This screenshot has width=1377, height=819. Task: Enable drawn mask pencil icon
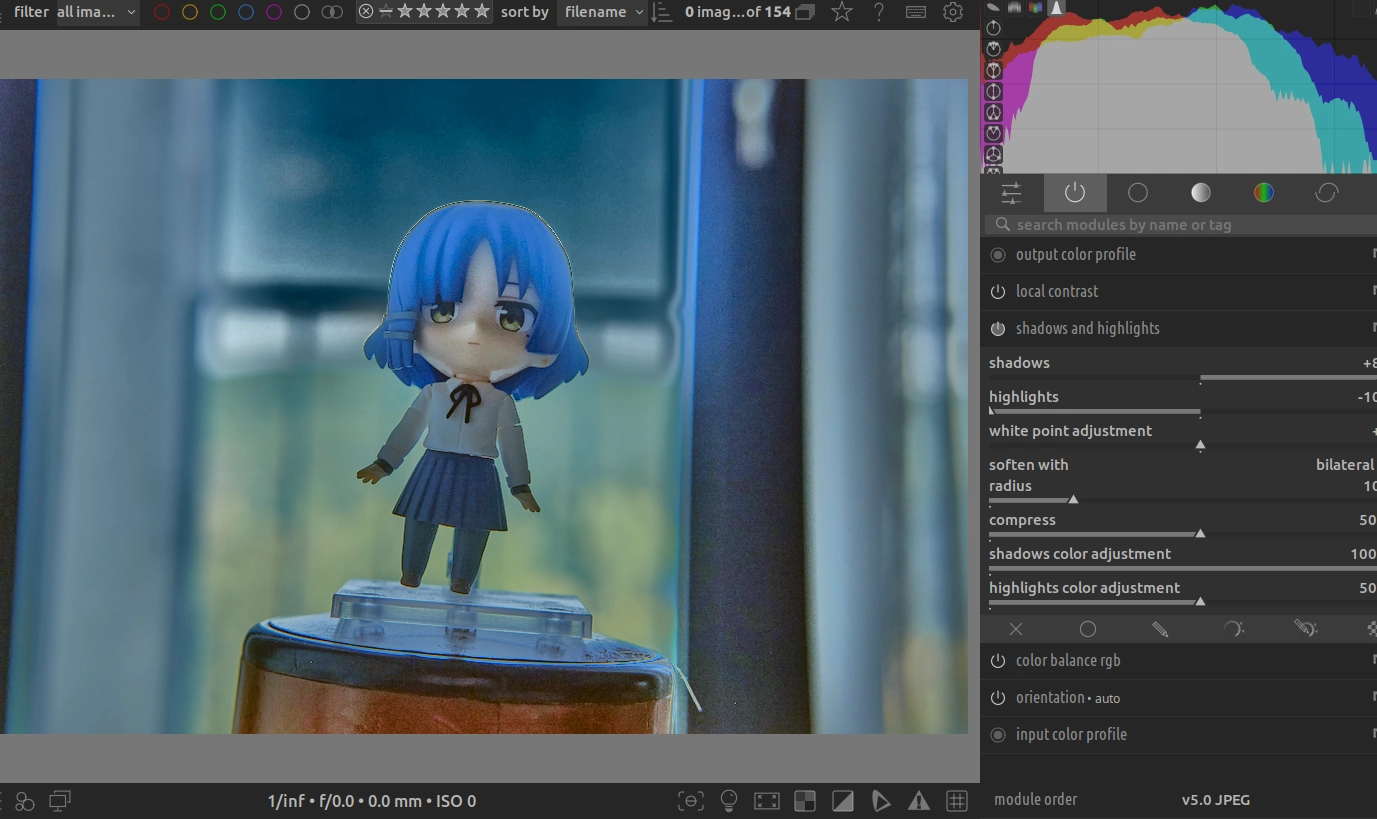(x=1160, y=629)
